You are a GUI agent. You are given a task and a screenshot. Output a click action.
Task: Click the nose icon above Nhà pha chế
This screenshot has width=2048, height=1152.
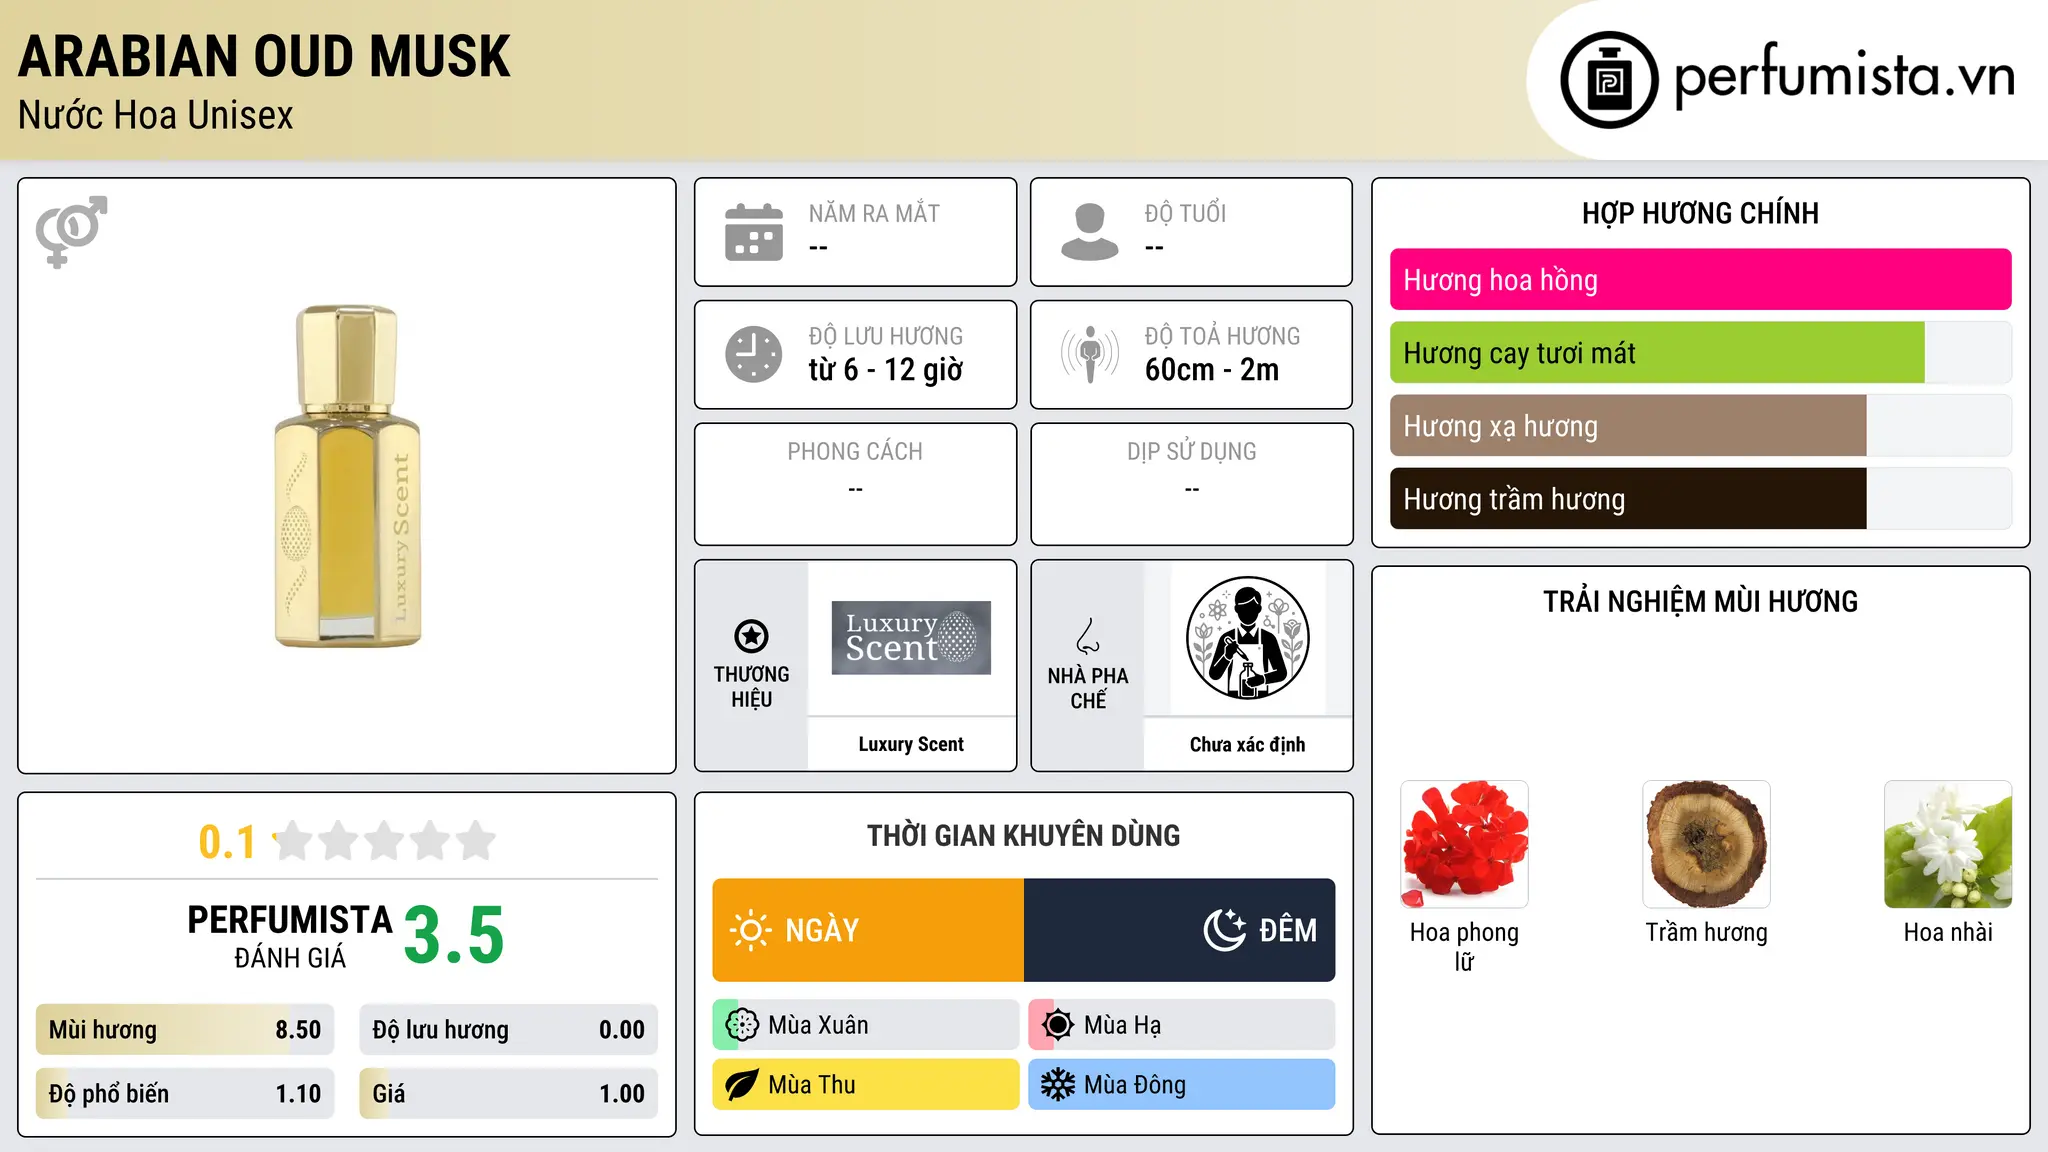(1088, 636)
